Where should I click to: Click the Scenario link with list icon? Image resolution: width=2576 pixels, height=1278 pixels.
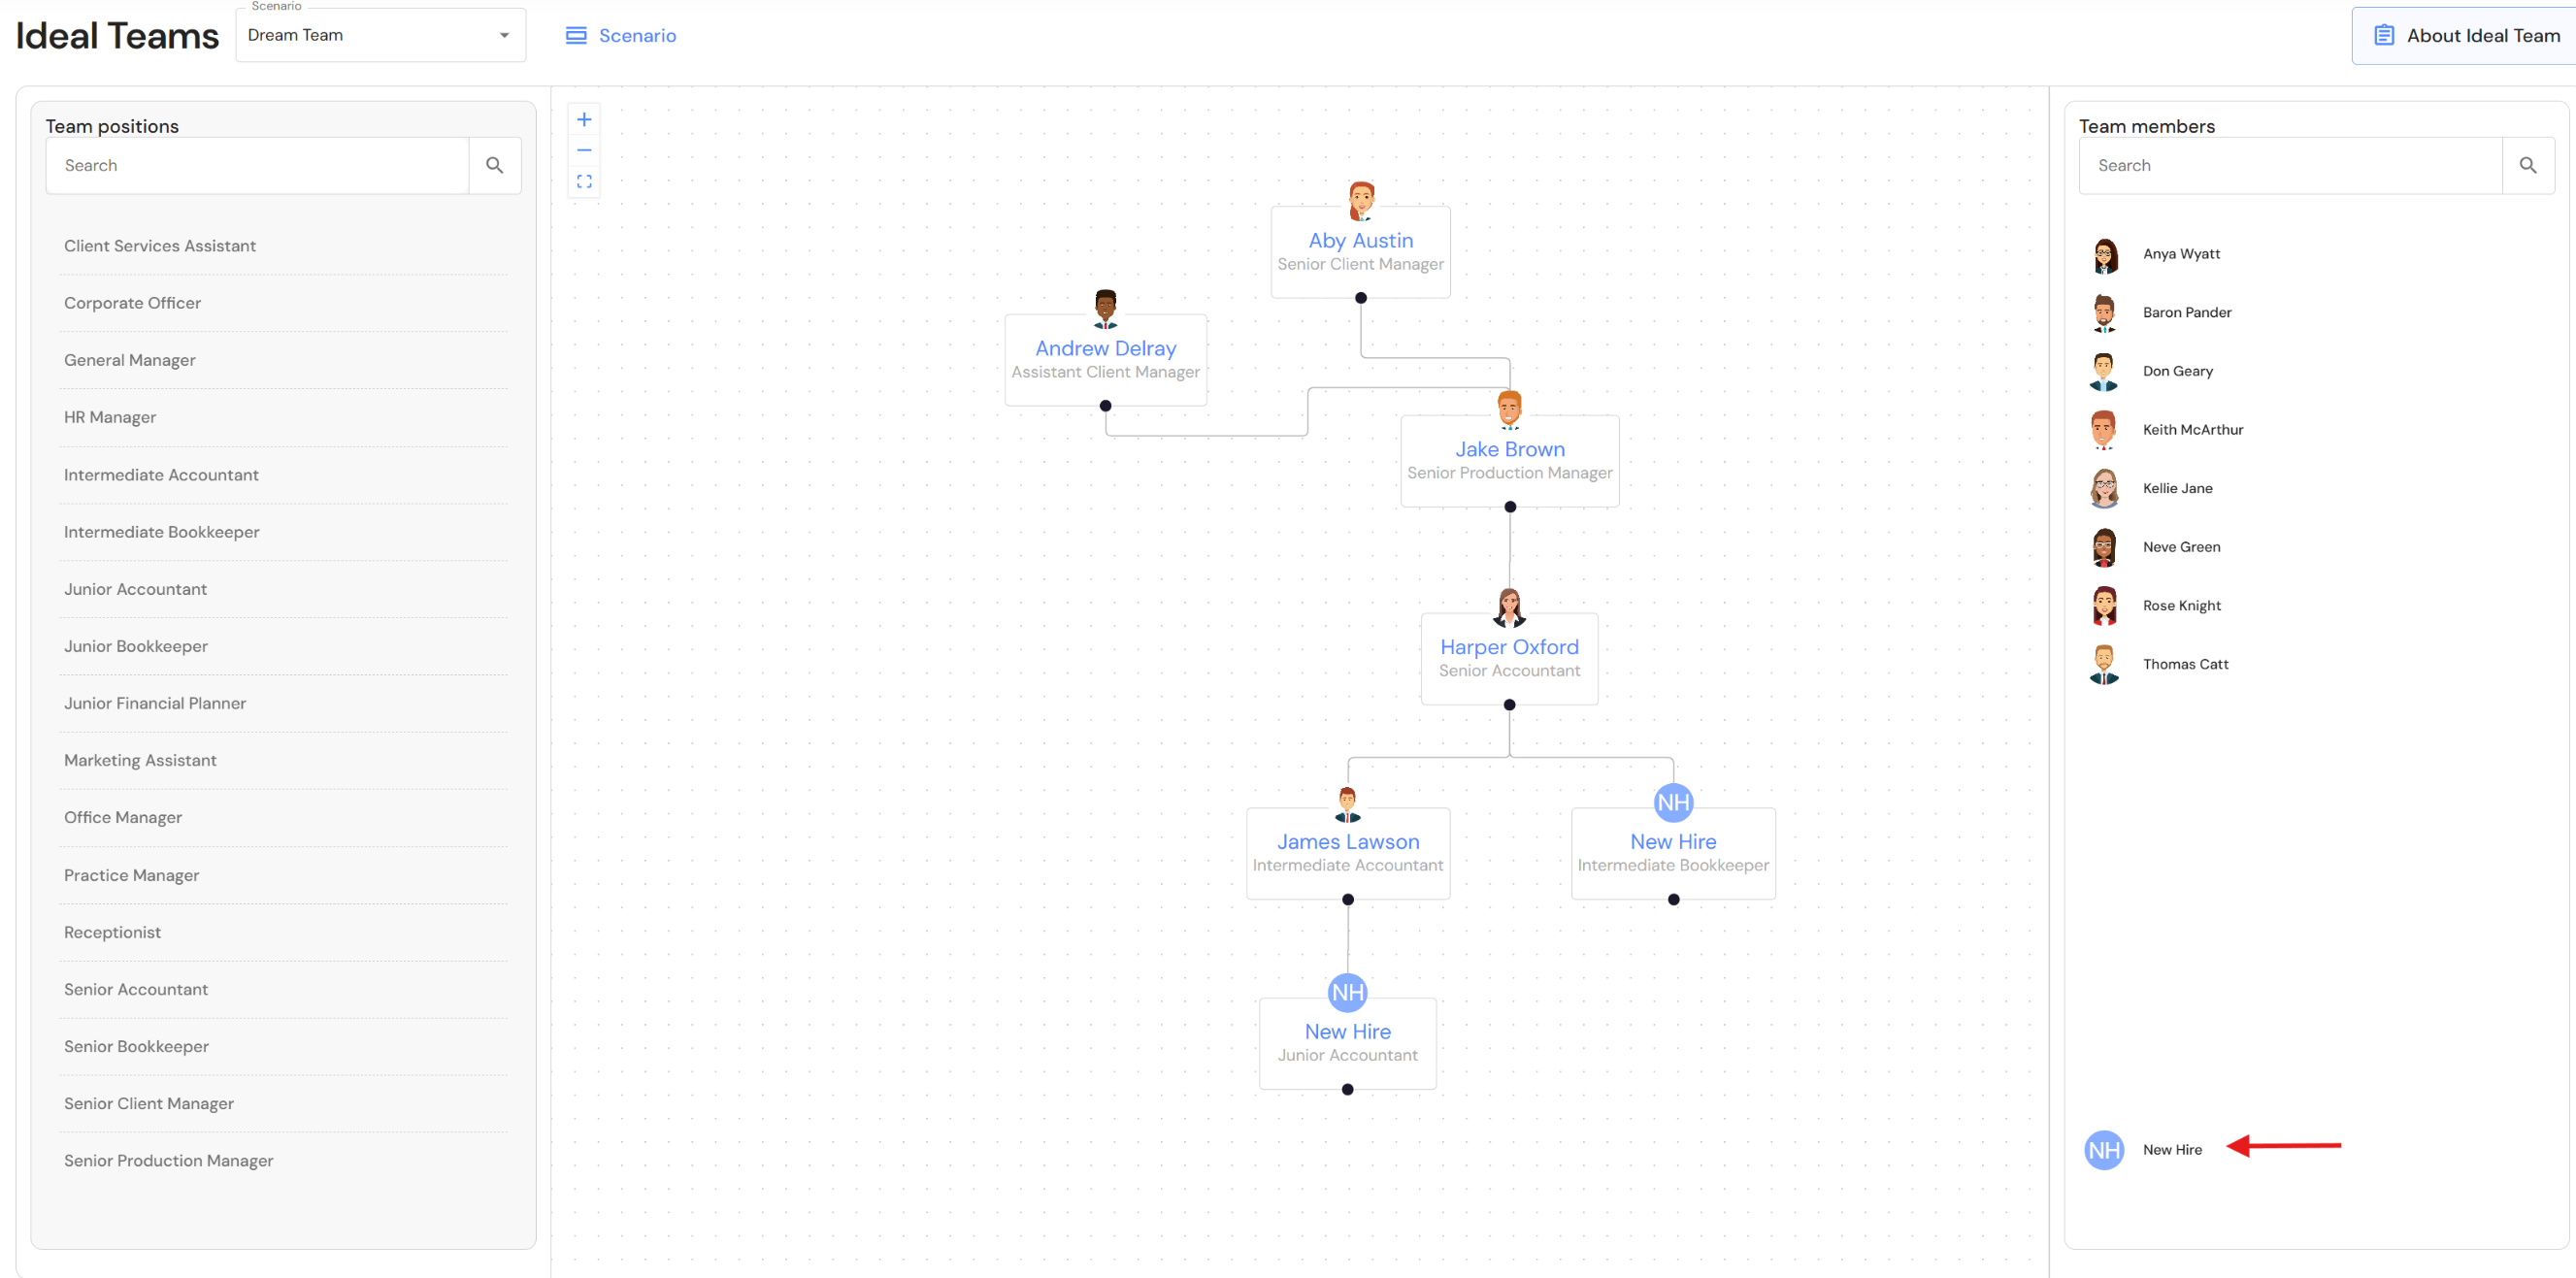(621, 36)
